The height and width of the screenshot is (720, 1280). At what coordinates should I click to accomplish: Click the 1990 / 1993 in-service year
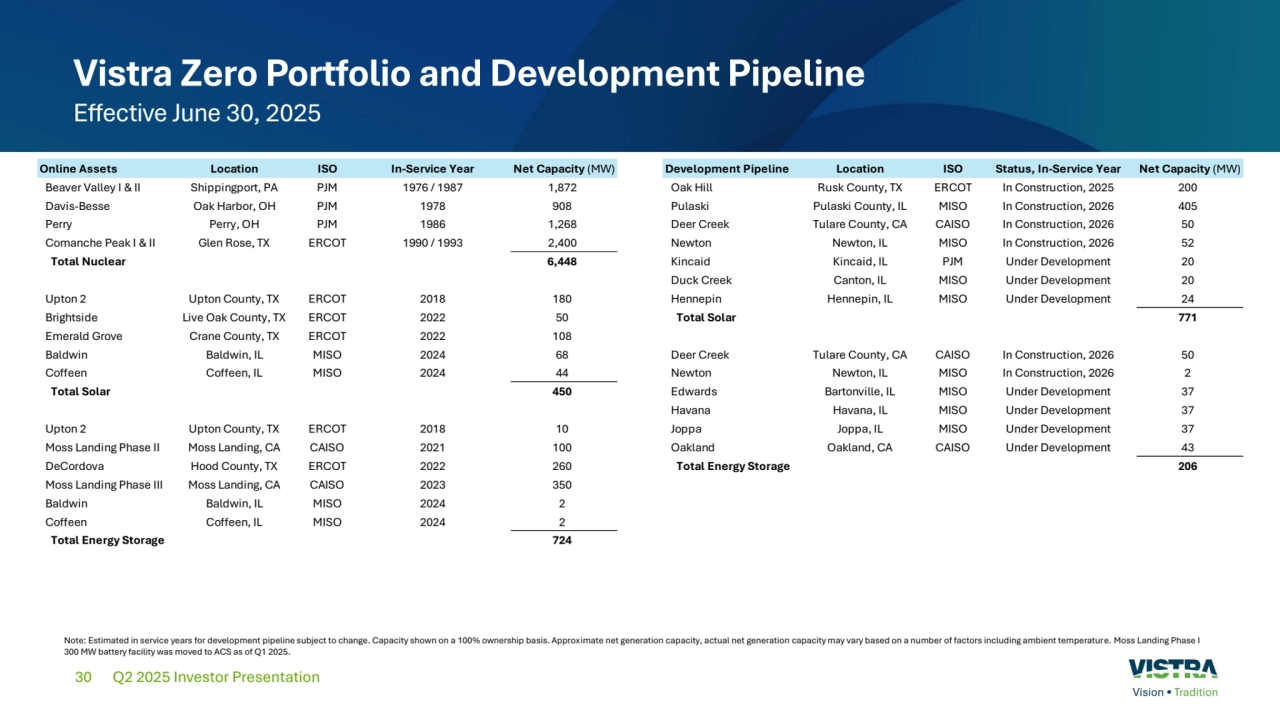tap(432, 243)
